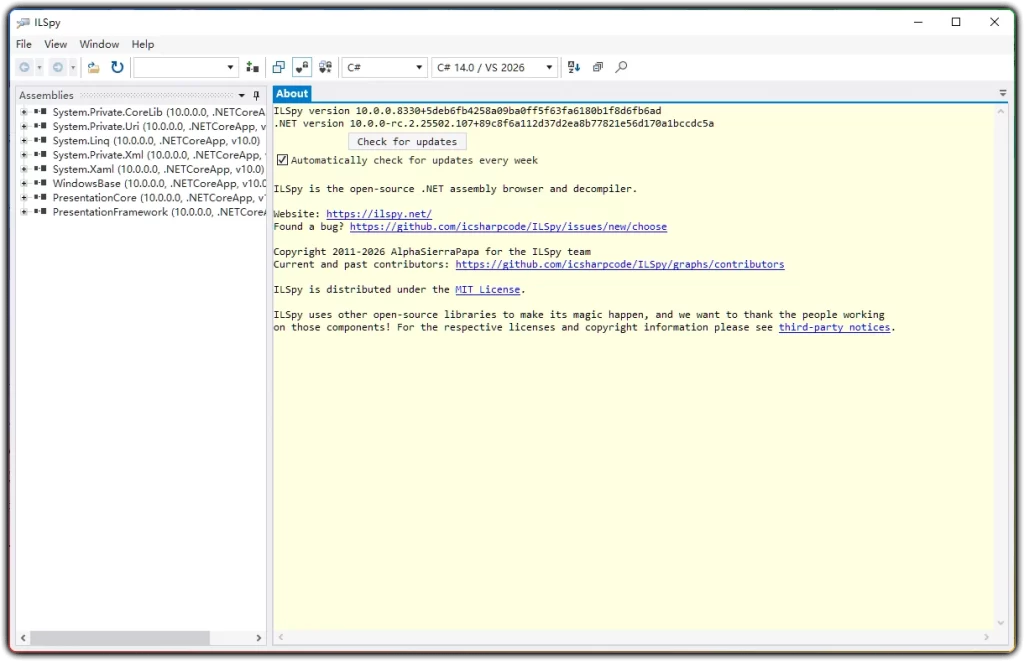Open the C# 14.0 / VS 2026 version dropdown
This screenshot has width=1024, height=661.
pos(494,67)
